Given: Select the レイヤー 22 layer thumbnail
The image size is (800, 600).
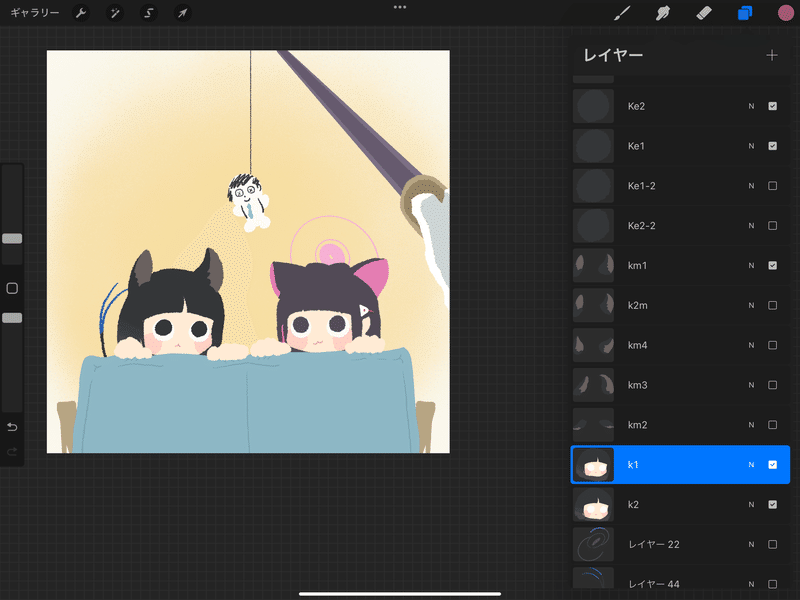Looking at the screenshot, I should (593, 544).
